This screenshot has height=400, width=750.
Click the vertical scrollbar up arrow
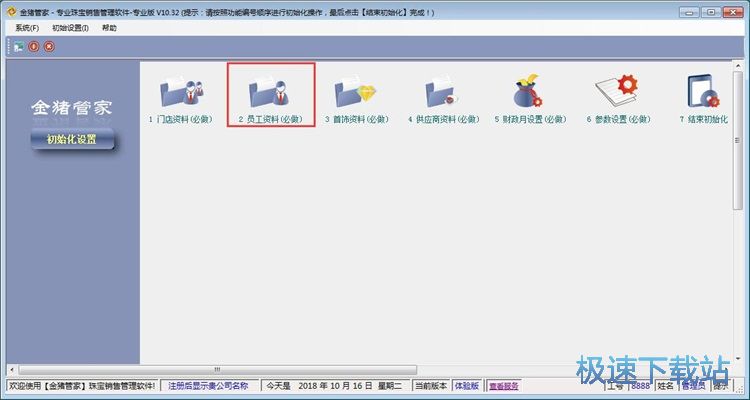(738, 67)
